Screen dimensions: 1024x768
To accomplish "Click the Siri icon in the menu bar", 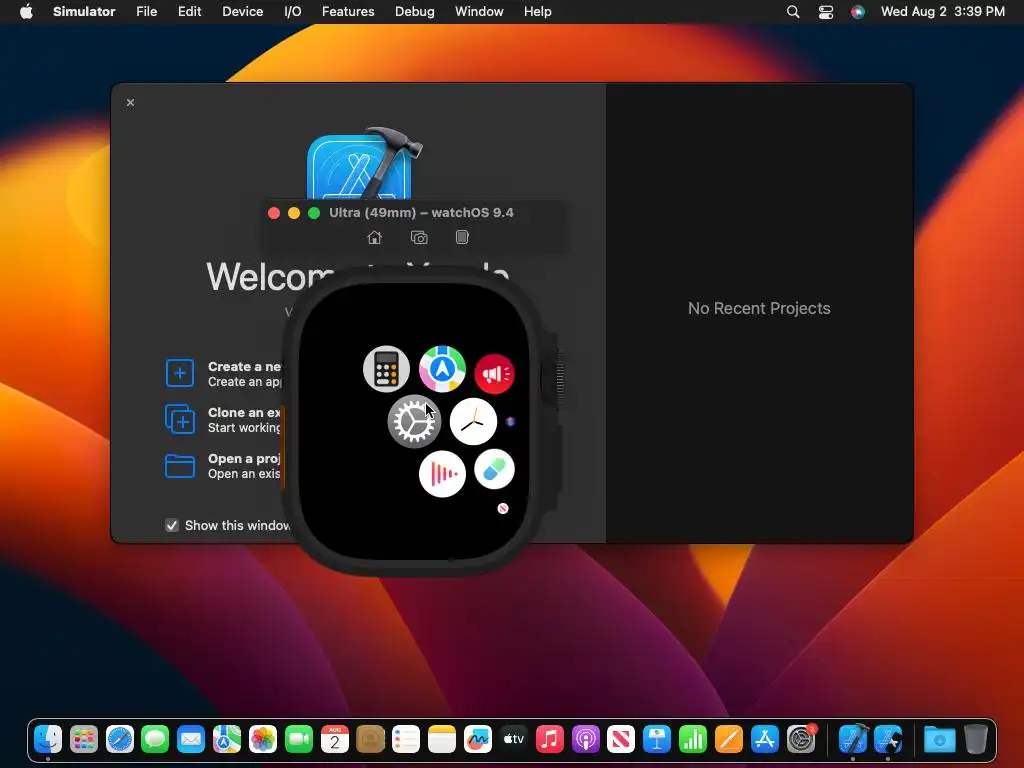I will point(857,12).
